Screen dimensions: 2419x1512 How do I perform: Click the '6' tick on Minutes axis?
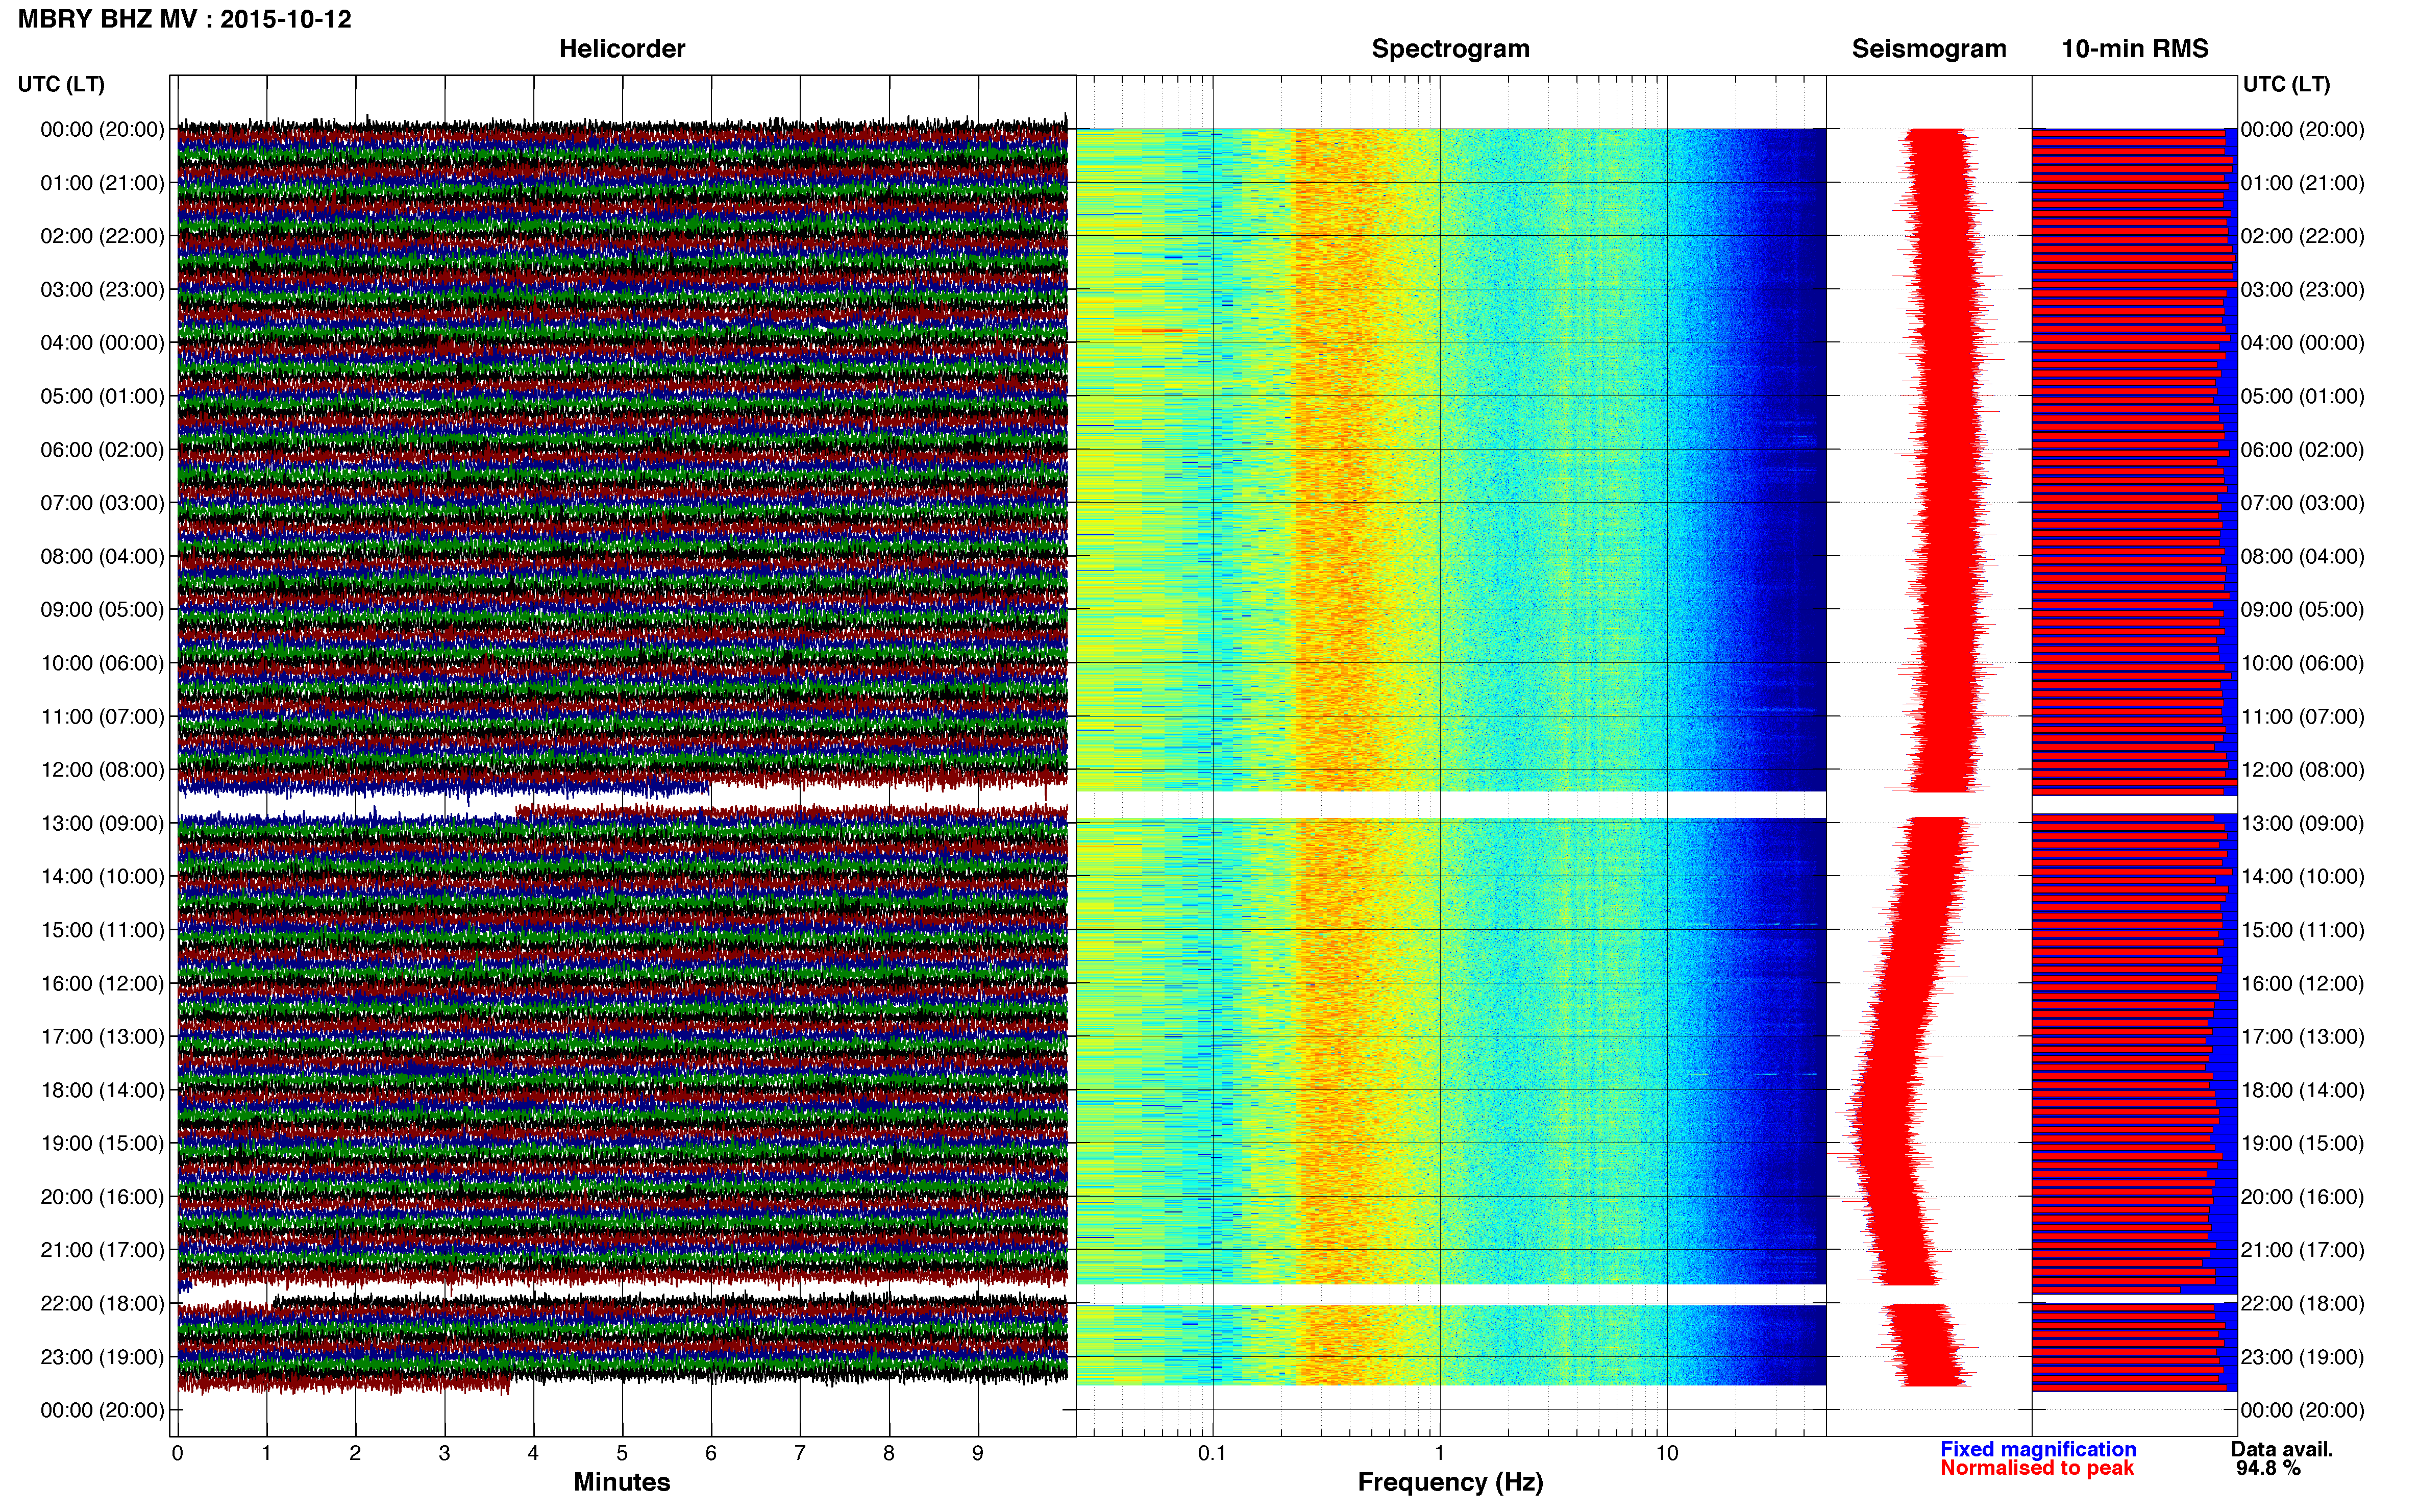pos(711,1454)
